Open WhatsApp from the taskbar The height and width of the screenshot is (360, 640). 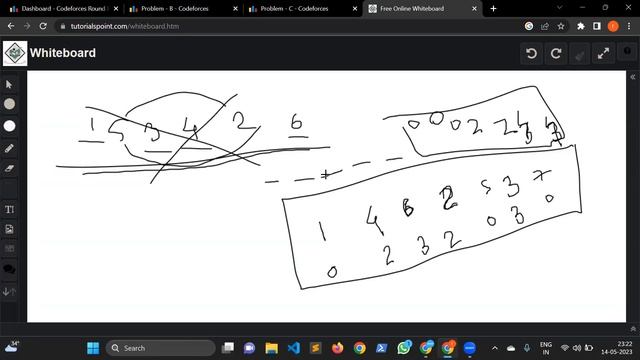(x=404, y=348)
